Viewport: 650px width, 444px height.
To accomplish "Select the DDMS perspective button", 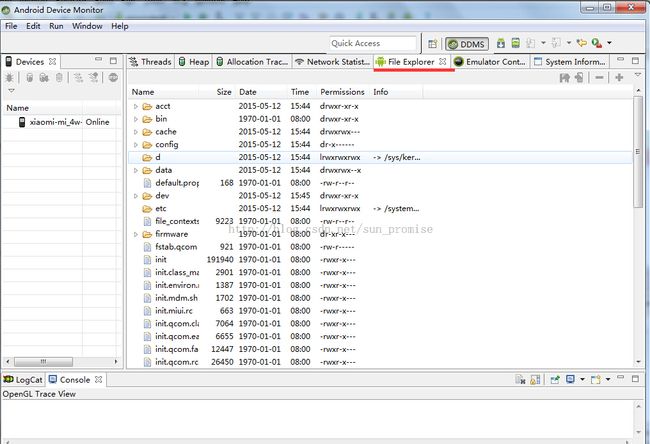I will point(467,44).
